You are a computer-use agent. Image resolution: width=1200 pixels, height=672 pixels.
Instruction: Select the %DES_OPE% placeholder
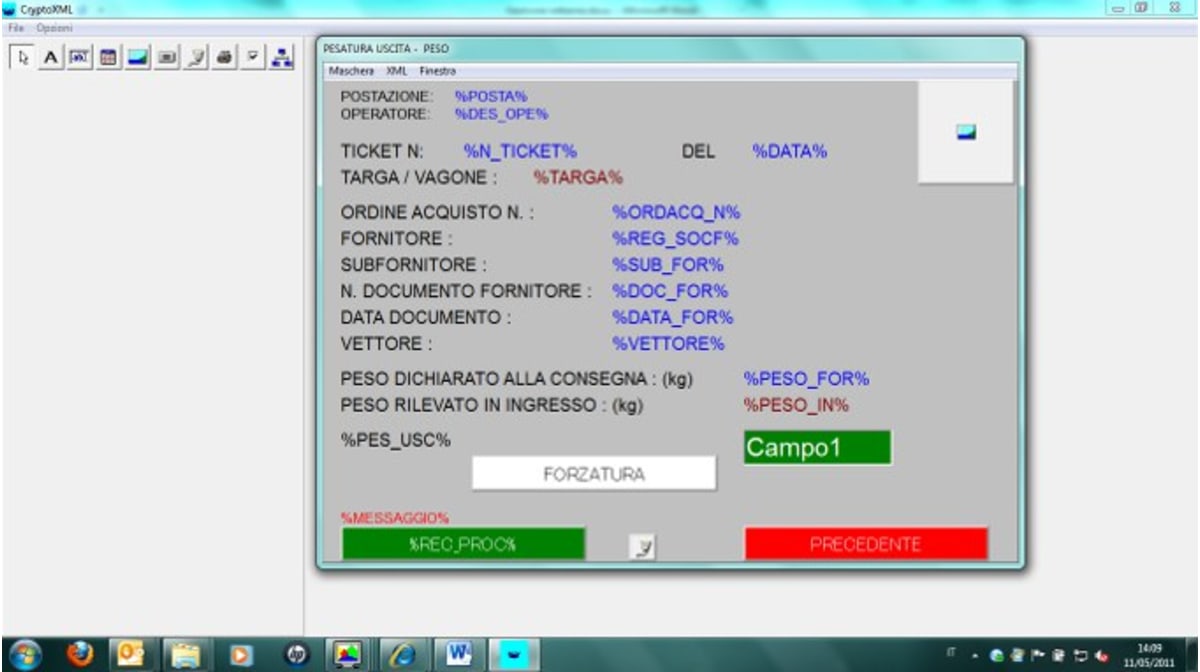[501, 114]
